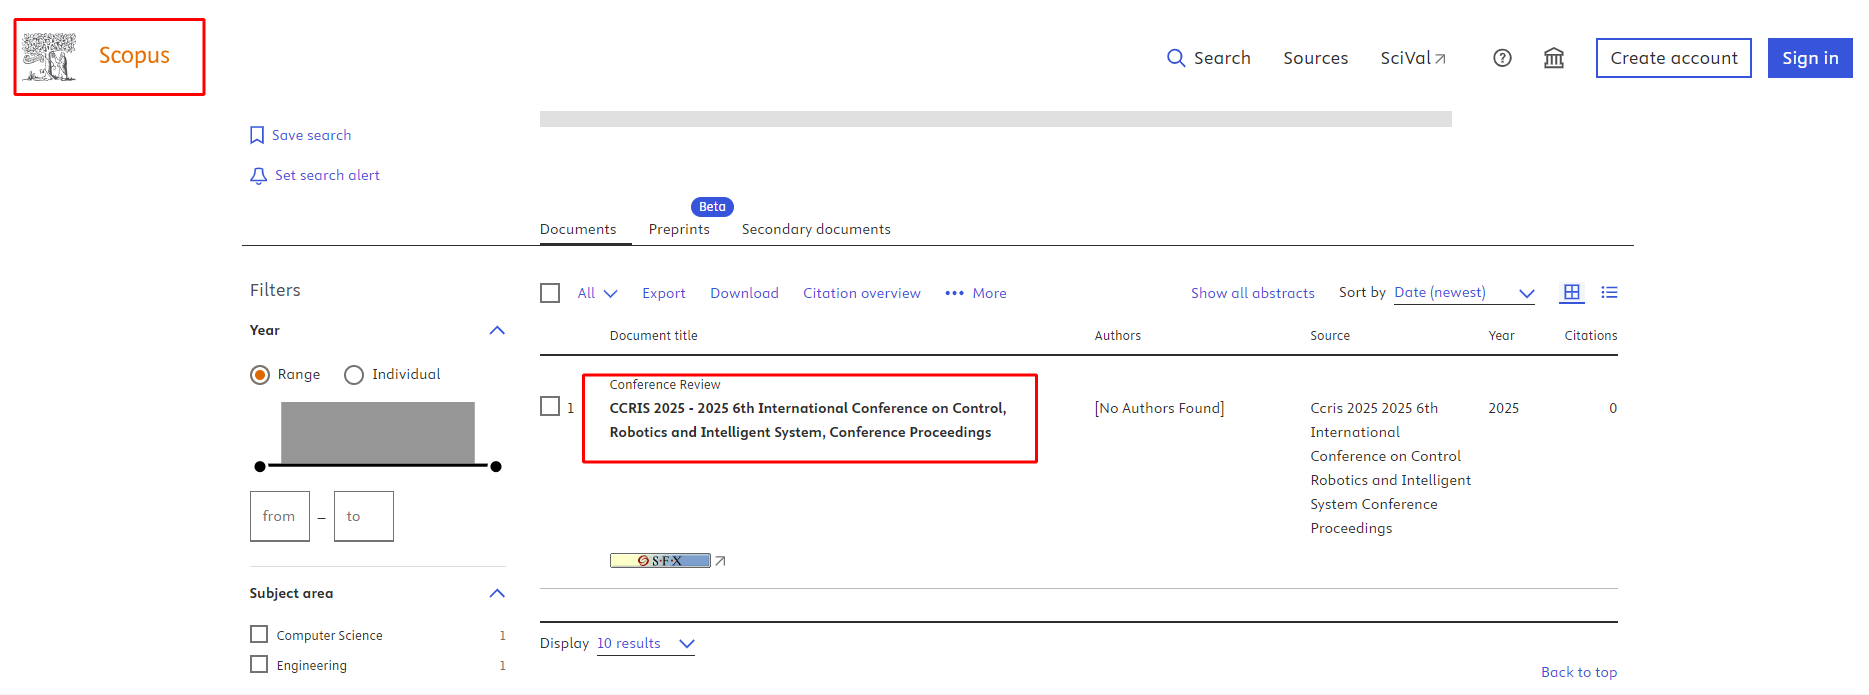Open the Display 10 results dropdown
This screenshot has width=1869, height=695.
pos(645,643)
